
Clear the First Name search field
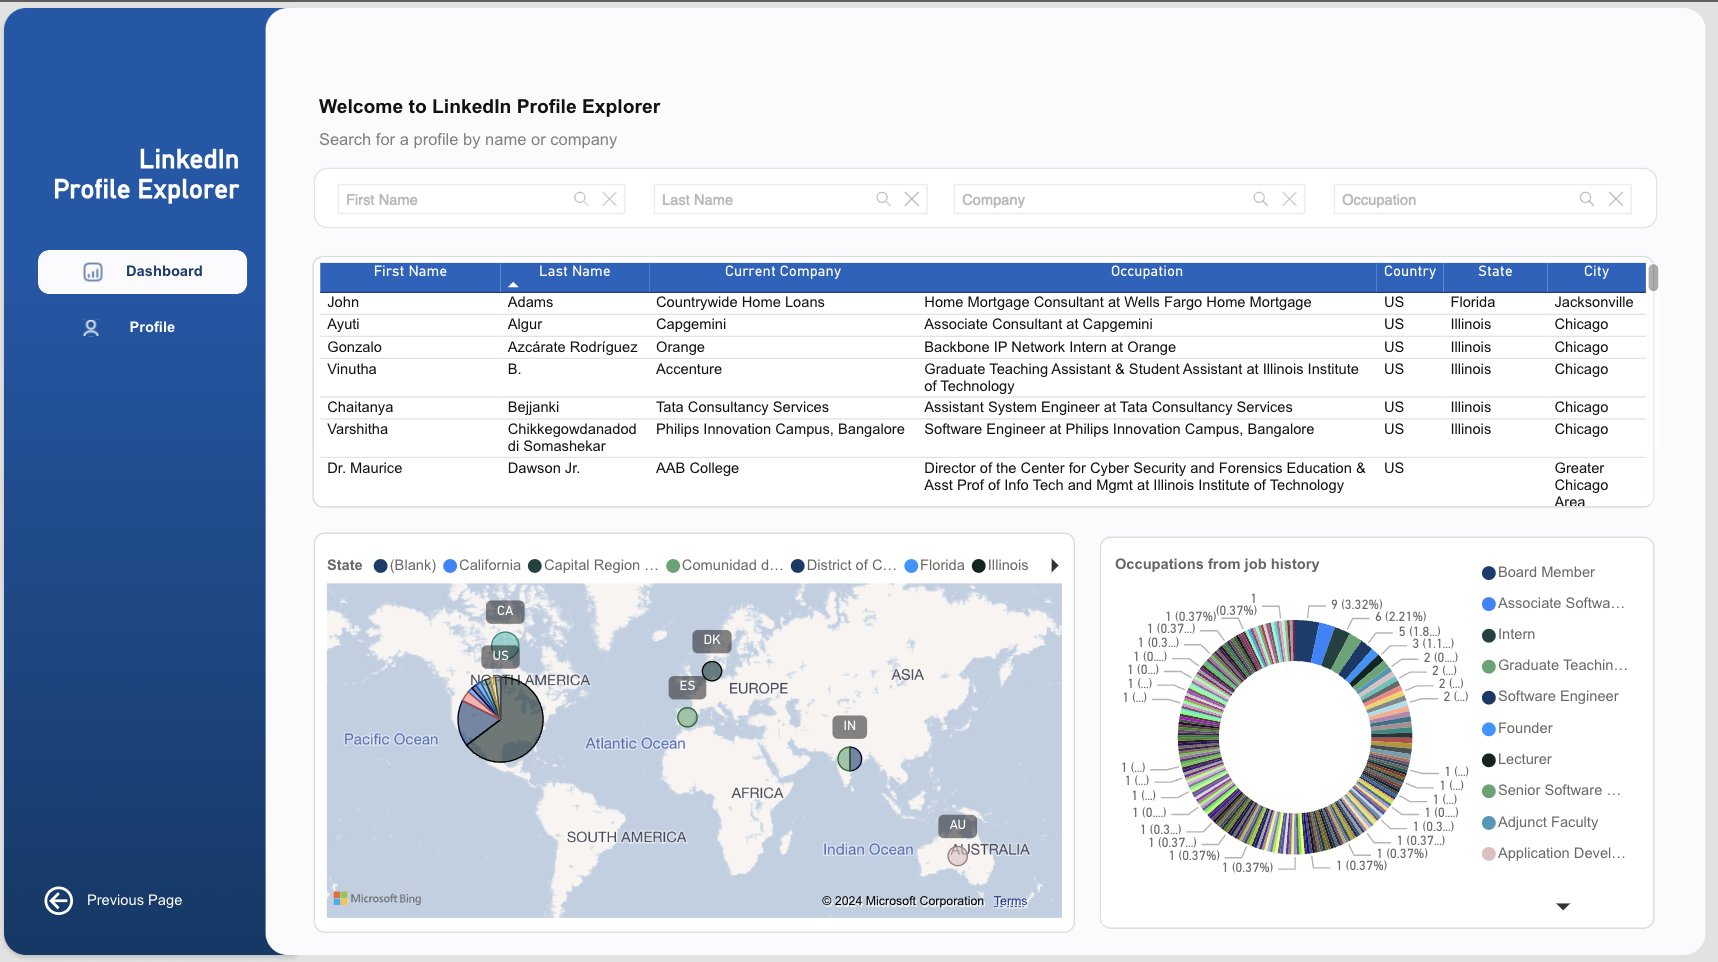(609, 199)
